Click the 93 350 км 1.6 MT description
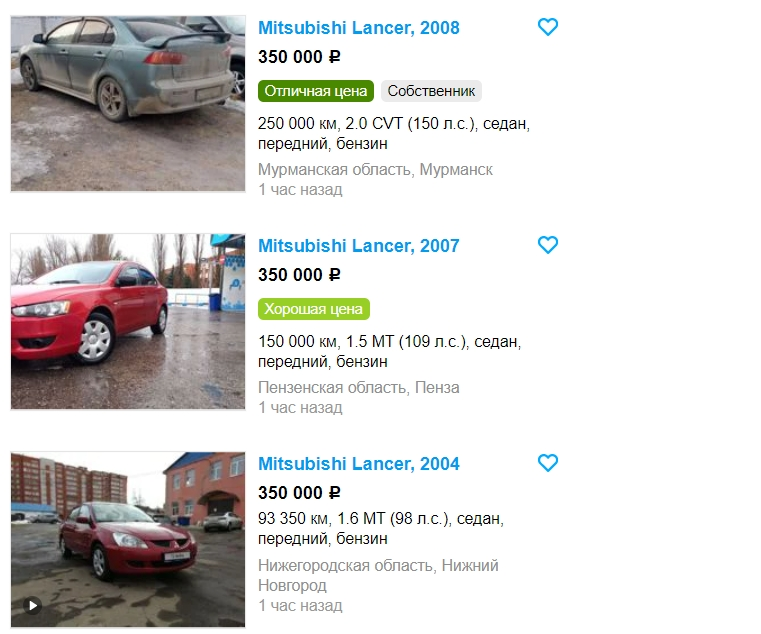The image size is (761, 634). (x=381, y=528)
